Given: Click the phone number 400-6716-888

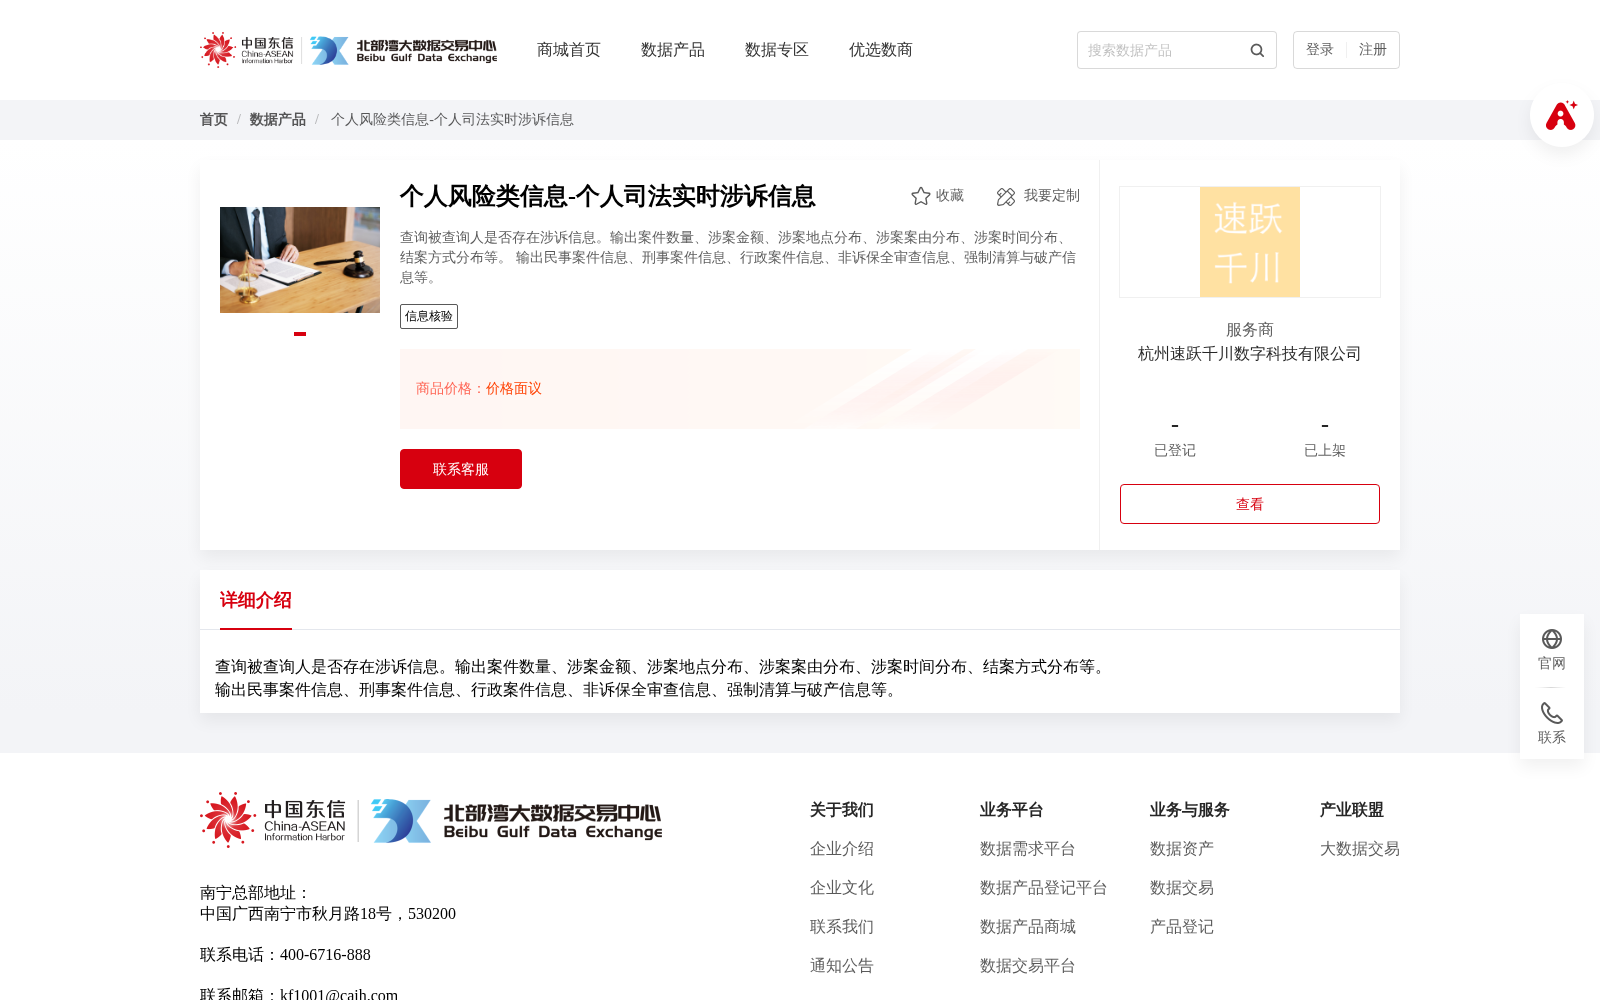Looking at the screenshot, I should point(325,955).
